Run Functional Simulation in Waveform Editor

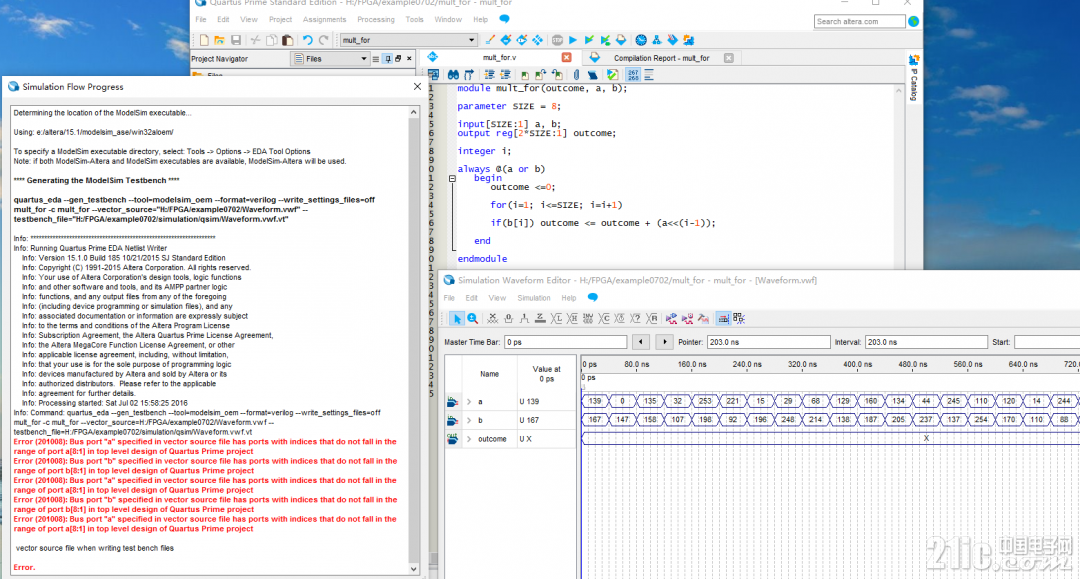point(672,318)
